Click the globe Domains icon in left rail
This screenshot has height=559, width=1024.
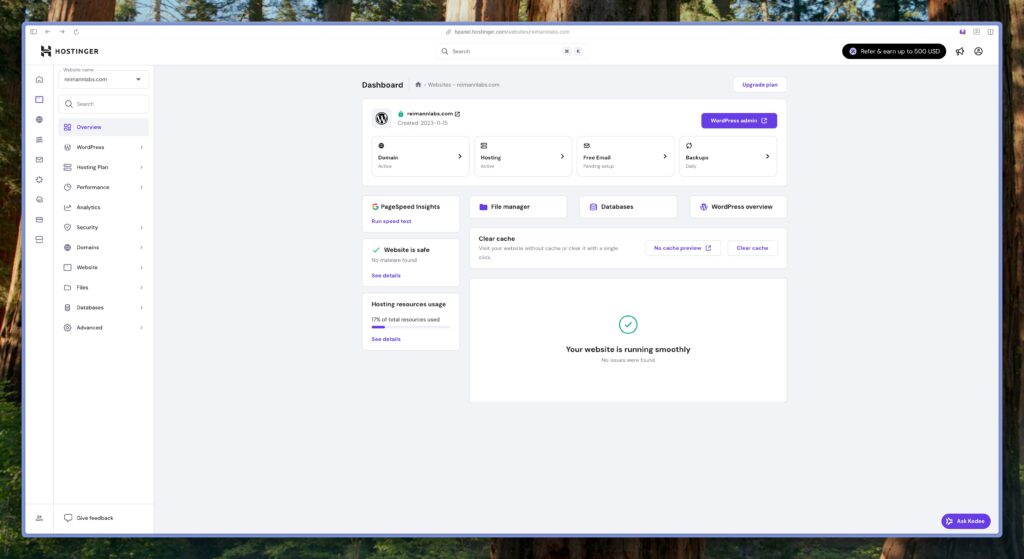(39, 119)
